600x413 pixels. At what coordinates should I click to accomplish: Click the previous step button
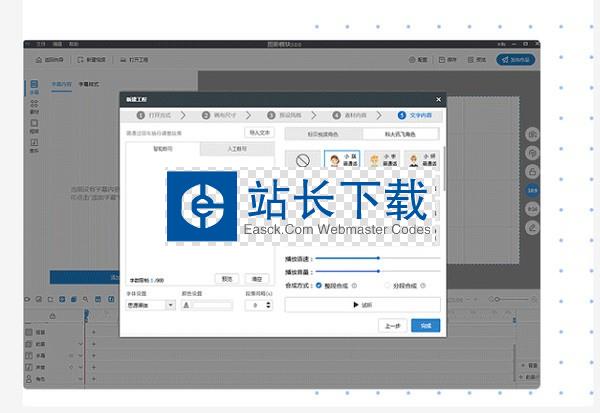coord(393,326)
